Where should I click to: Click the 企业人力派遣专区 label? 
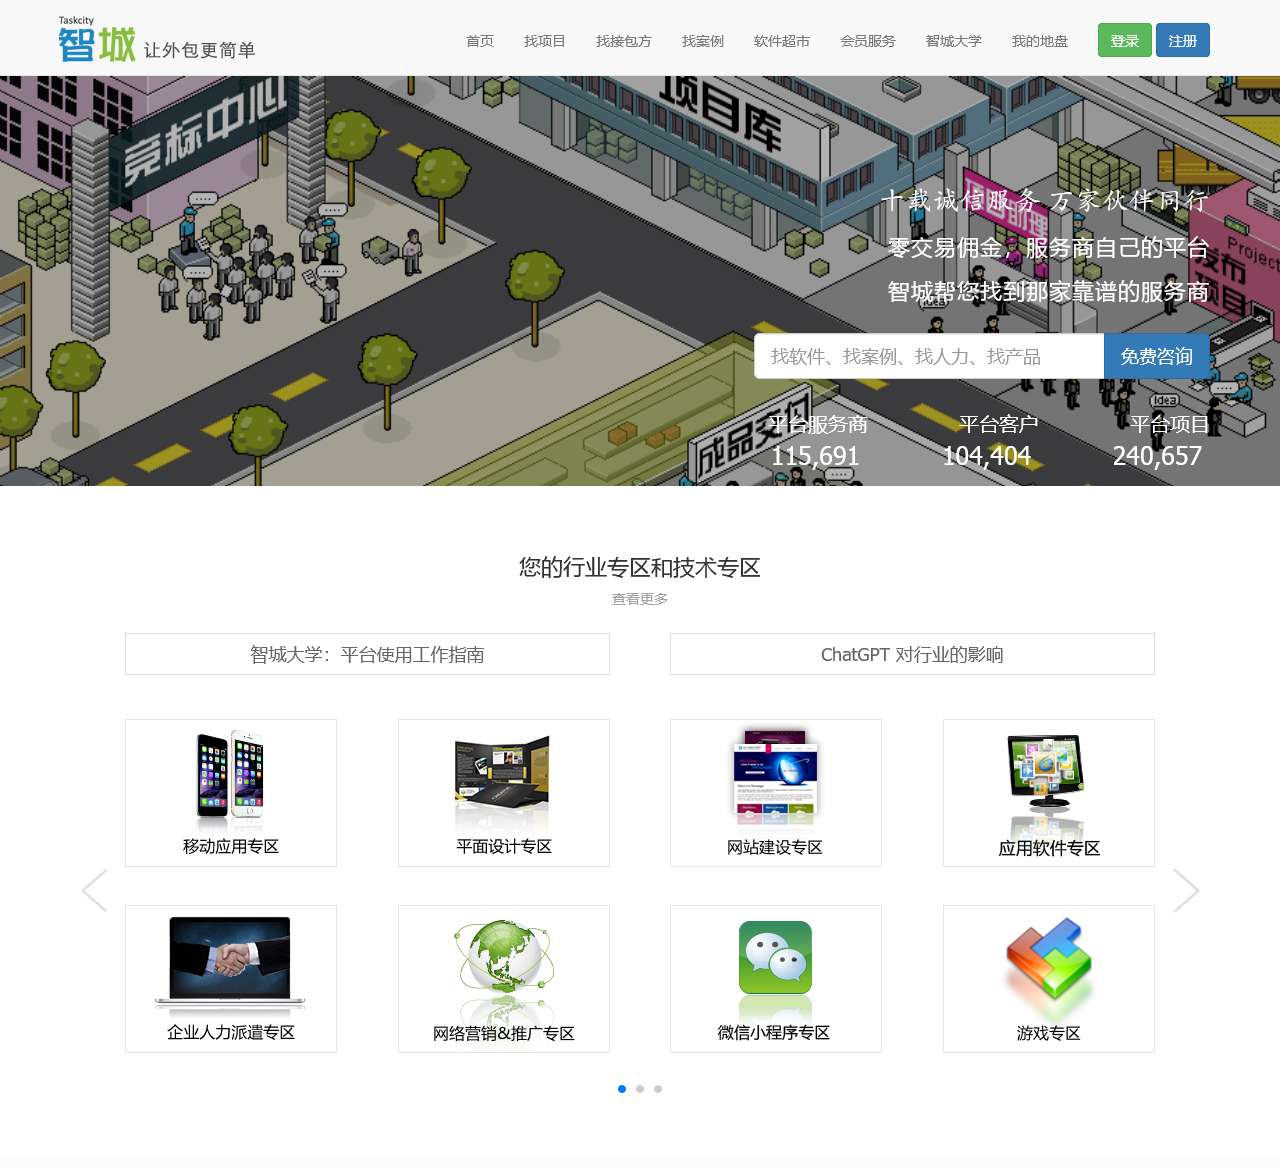[x=231, y=1032]
